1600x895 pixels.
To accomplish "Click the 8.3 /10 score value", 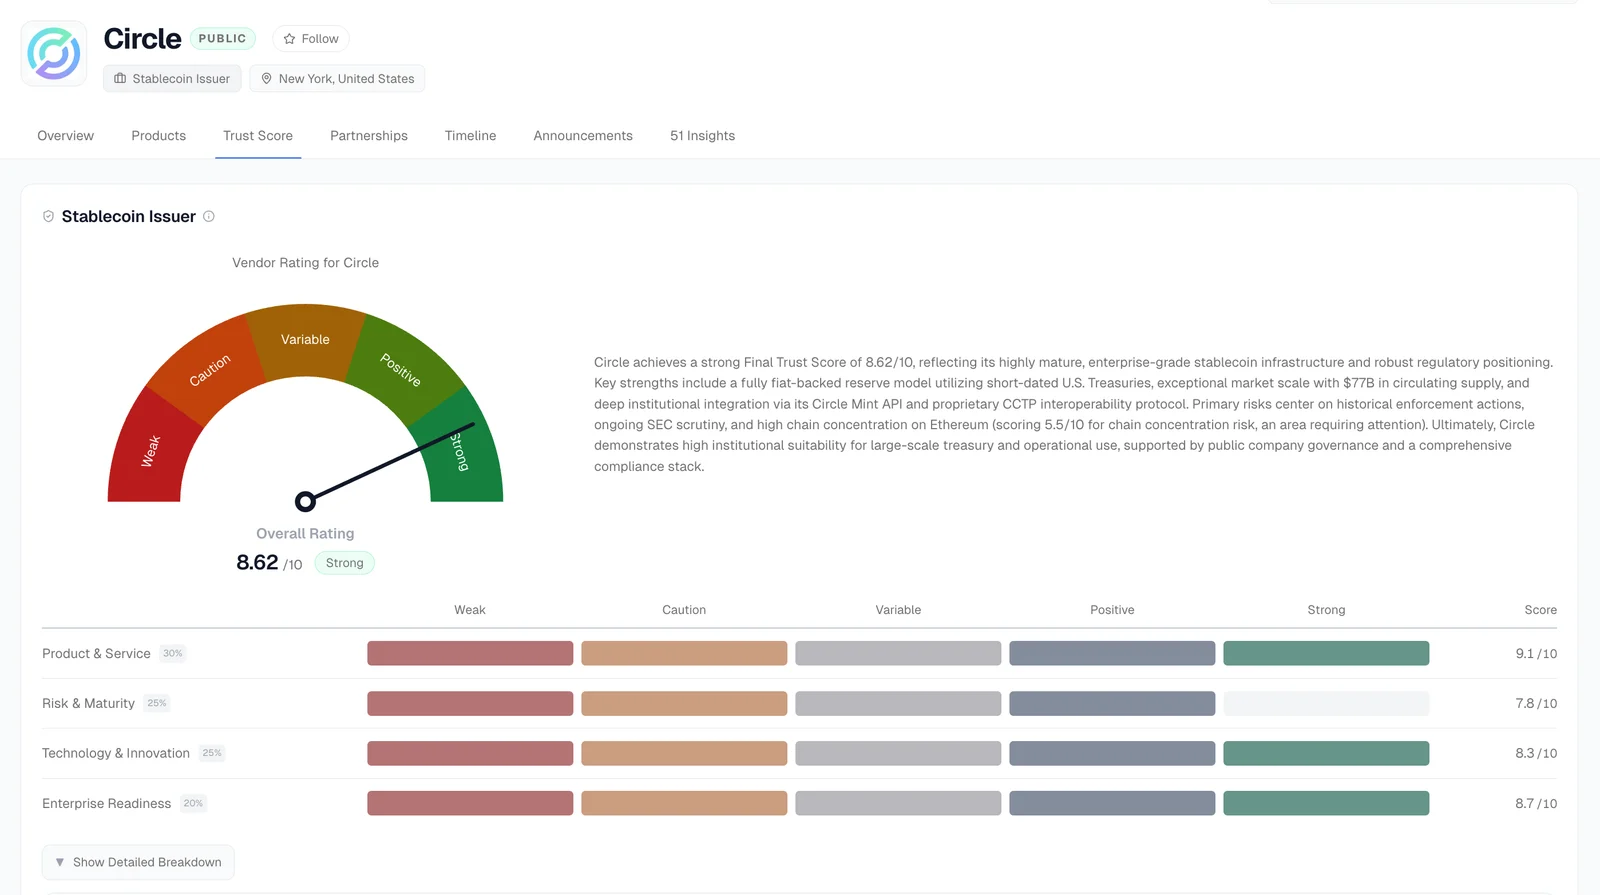I will click(x=1536, y=753).
